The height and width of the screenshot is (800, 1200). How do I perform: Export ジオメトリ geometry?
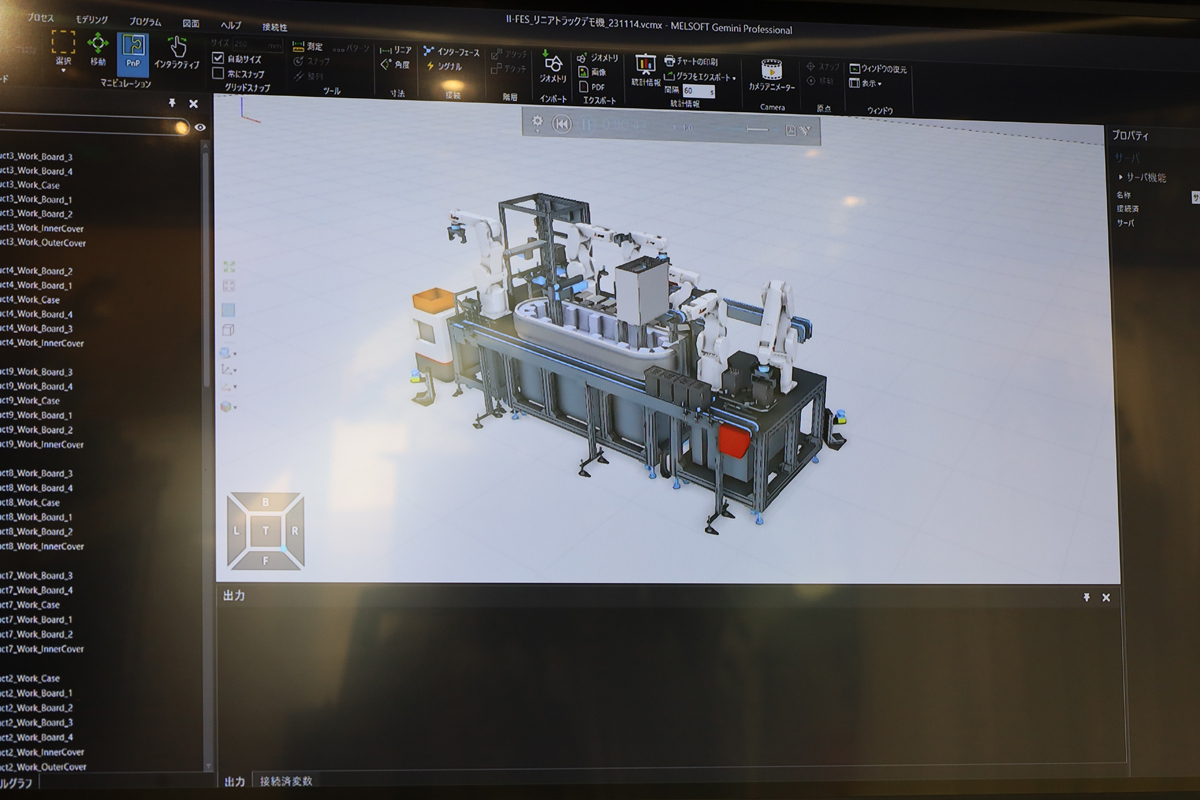point(599,58)
